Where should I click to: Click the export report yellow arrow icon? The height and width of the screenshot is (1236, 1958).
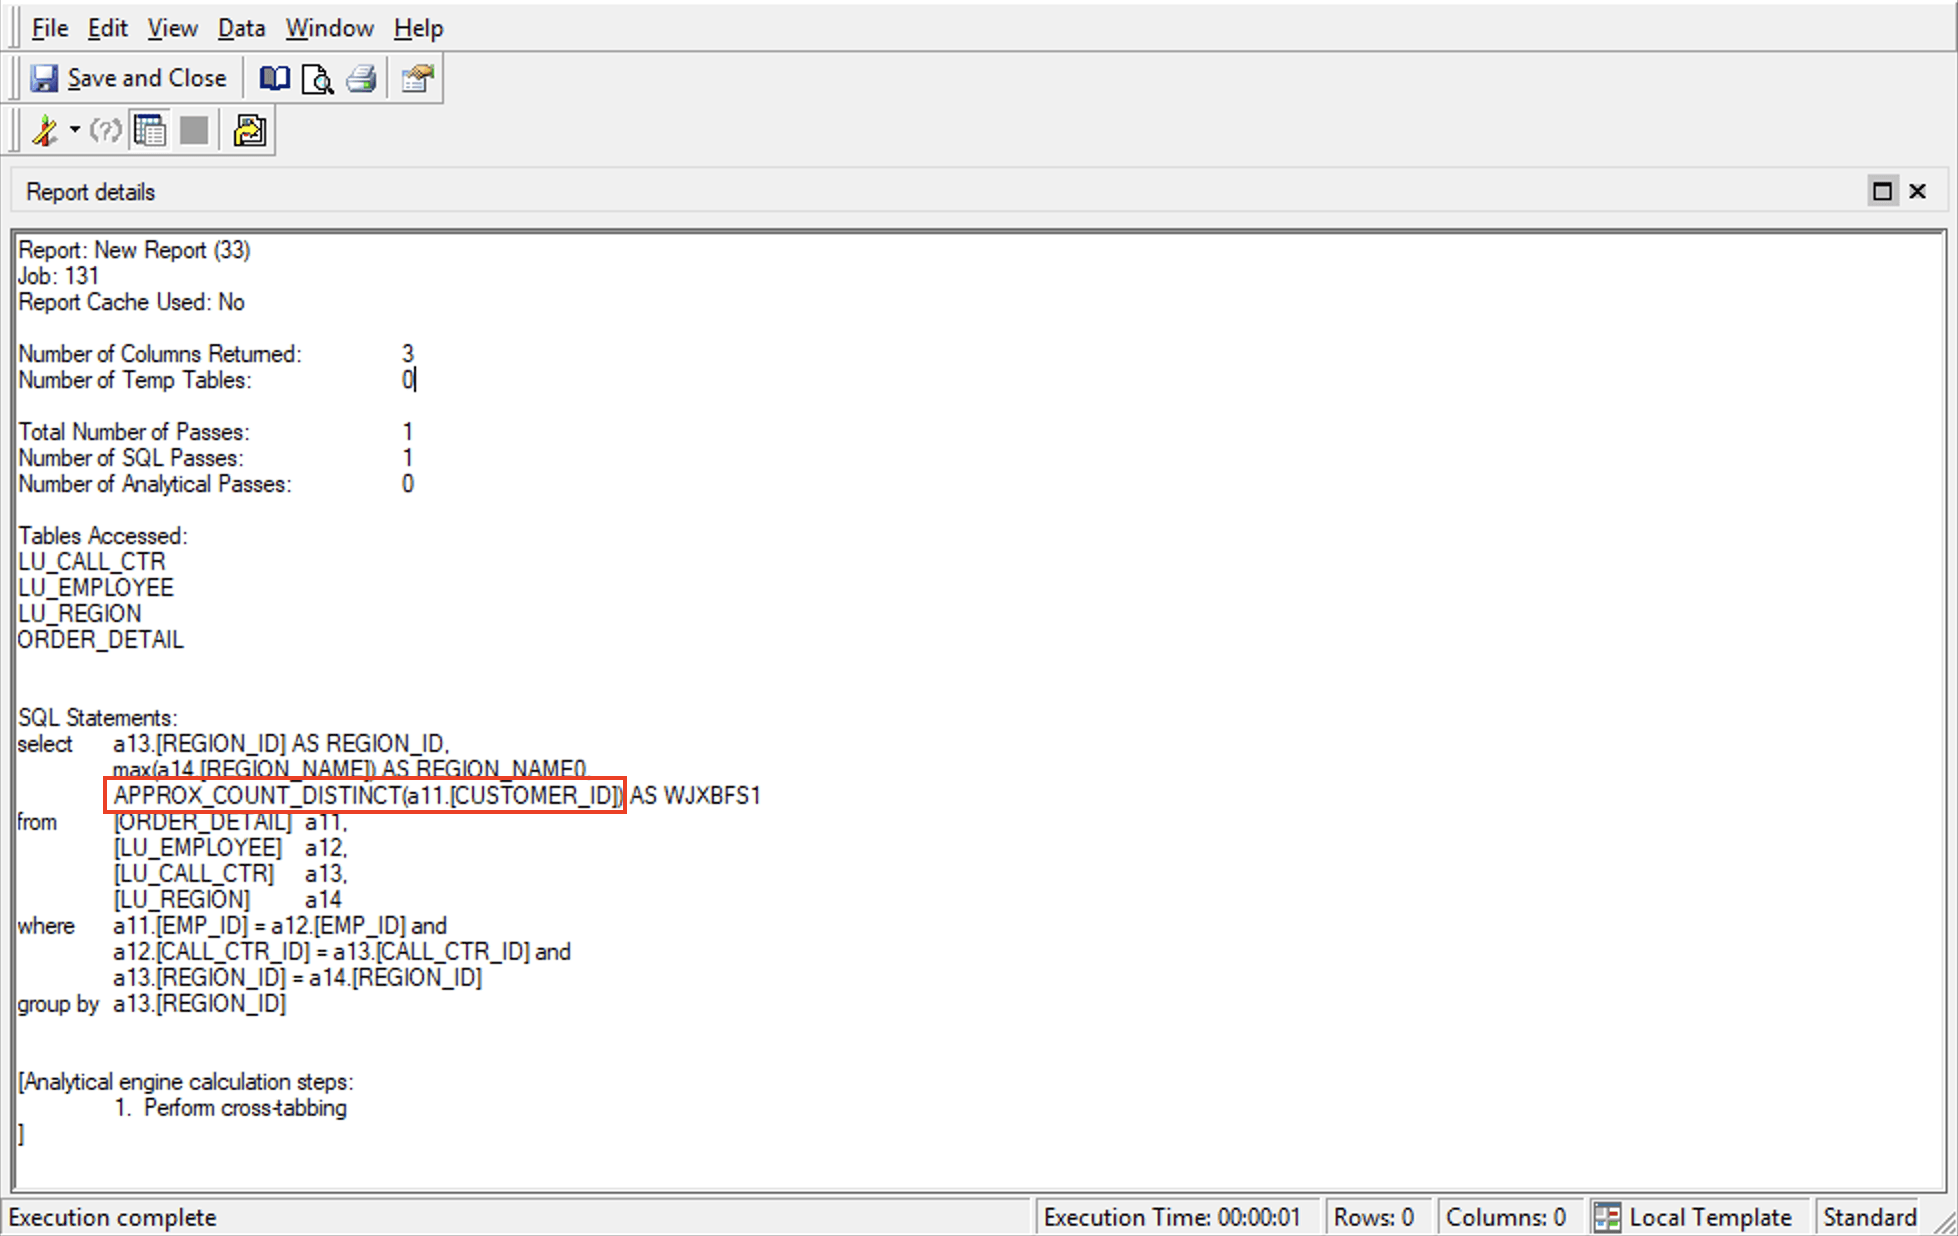tap(249, 131)
